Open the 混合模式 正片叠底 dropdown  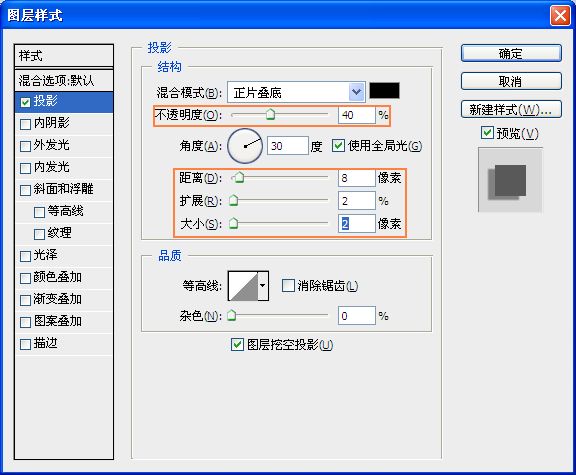point(296,92)
